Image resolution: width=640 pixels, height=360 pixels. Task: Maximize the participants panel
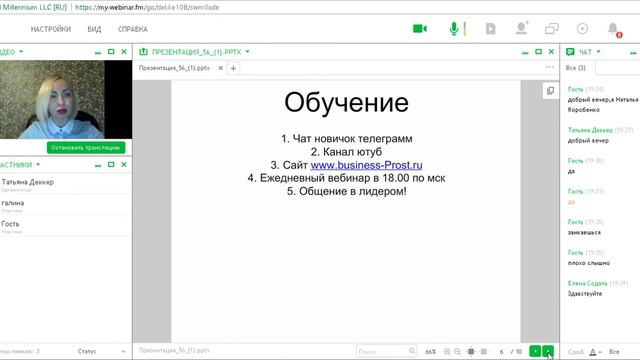point(111,164)
